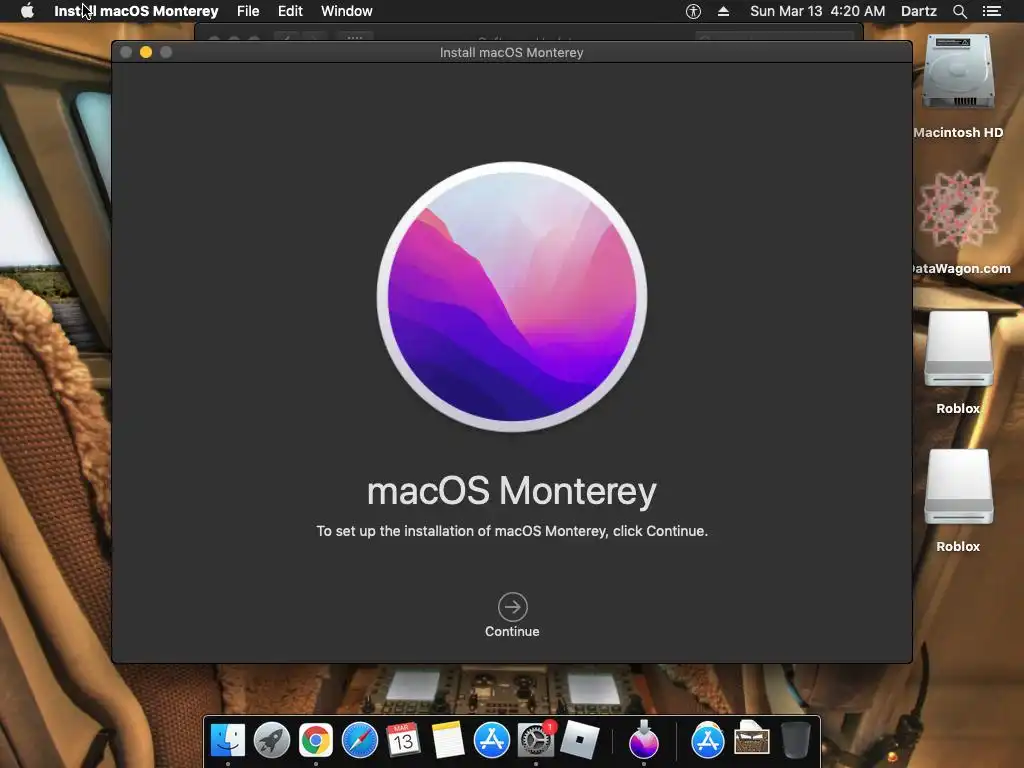The height and width of the screenshot is (768, 1024).
Task: Open Spotlight search magnifier icon
Action: [959, 11]
